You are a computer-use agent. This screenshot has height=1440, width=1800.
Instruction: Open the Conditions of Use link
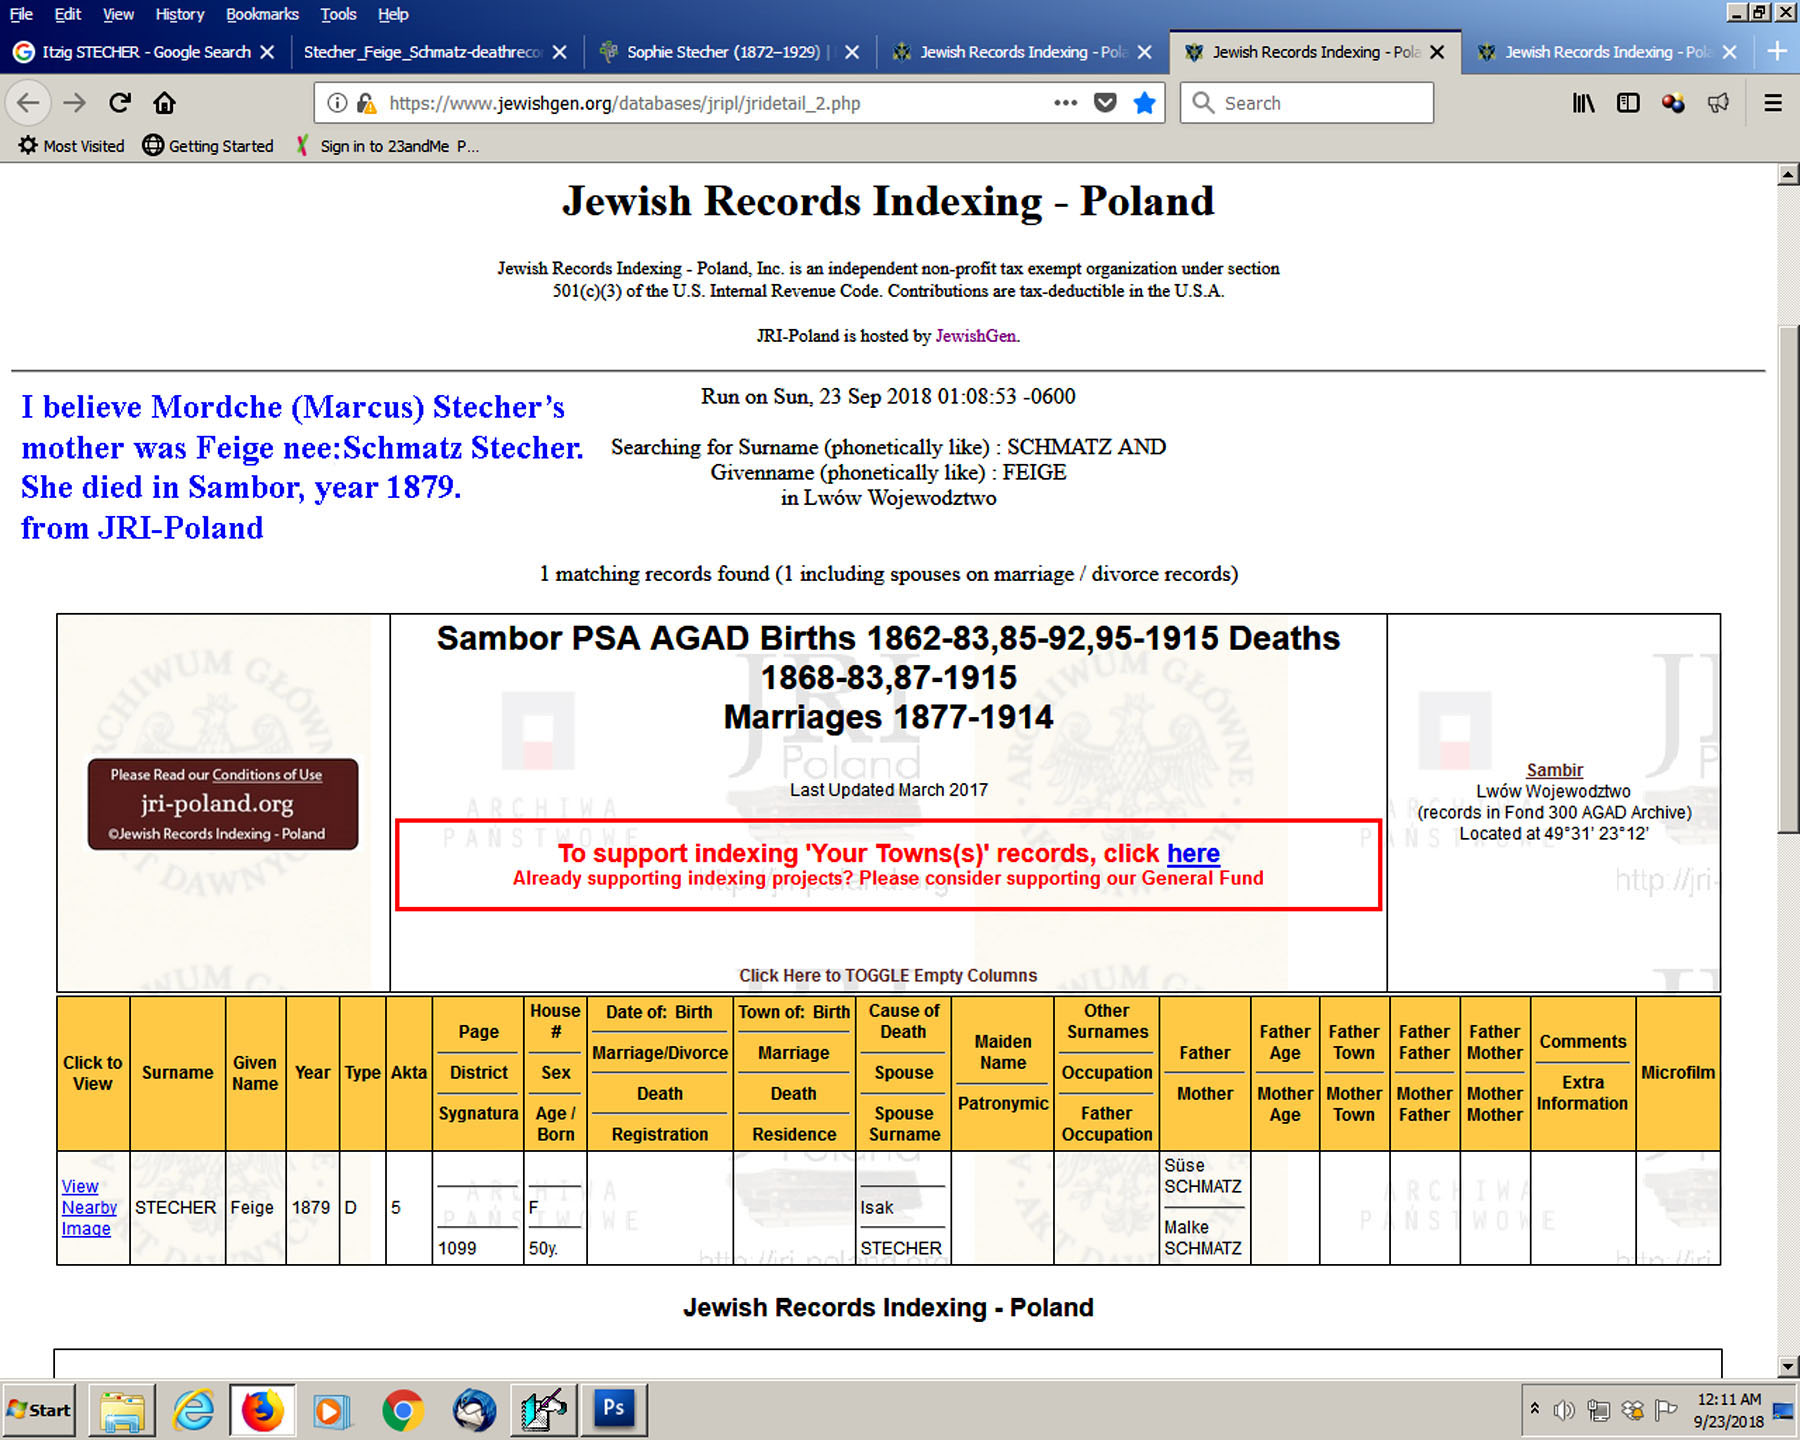[267, 775]
